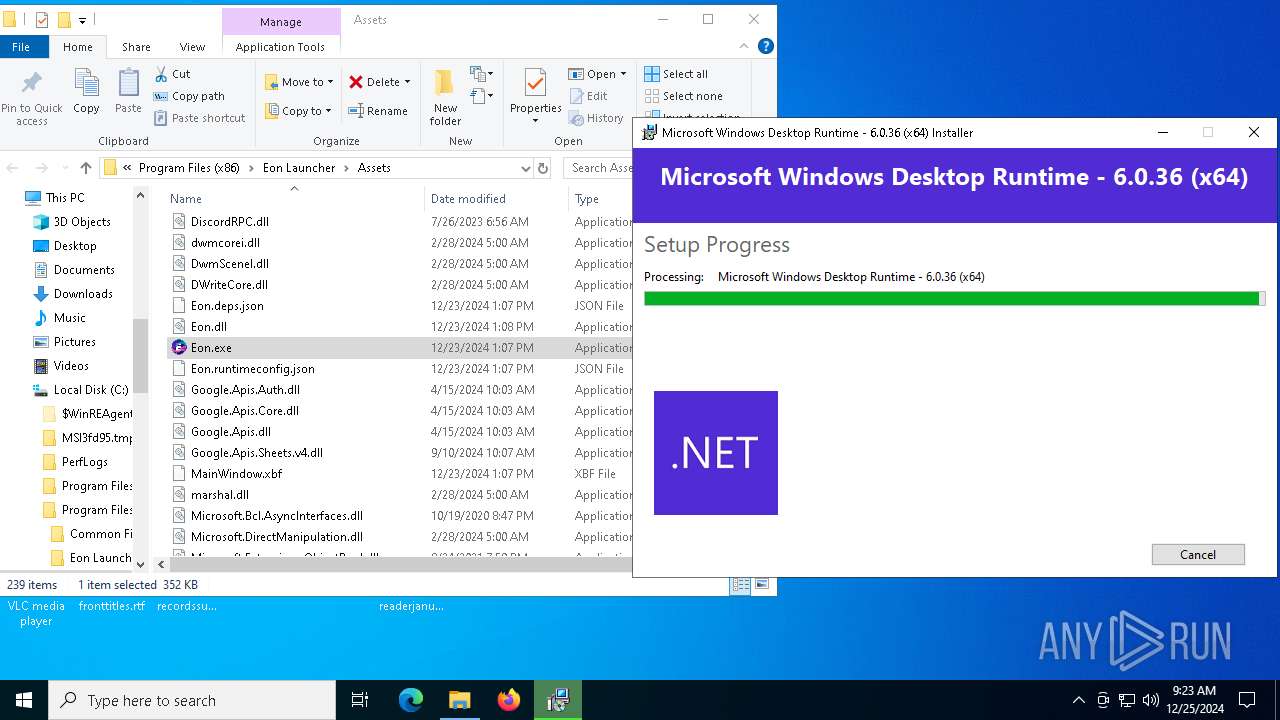Click the Paste shortcut option
The width and height of the screenshot is (1280, 720).
pyautogui.click(x=199, y=118)
